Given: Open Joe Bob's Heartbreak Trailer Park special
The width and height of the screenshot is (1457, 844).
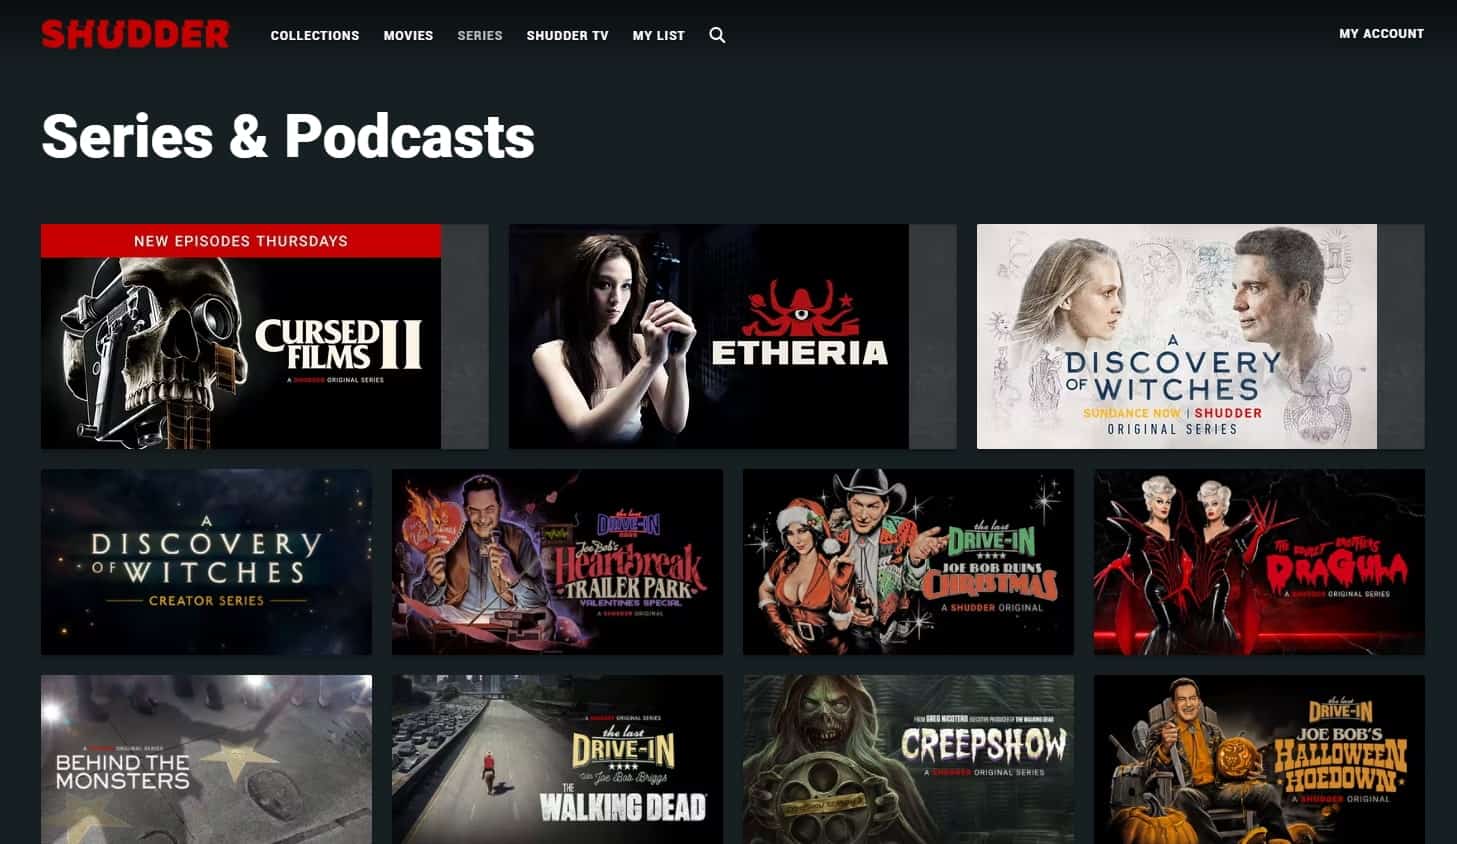Looking at the screenshot, I should (x=557, y=561).
